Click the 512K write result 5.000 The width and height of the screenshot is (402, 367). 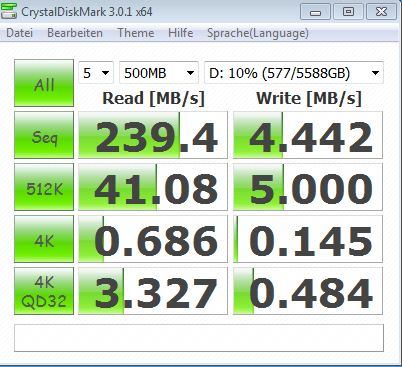308,187
